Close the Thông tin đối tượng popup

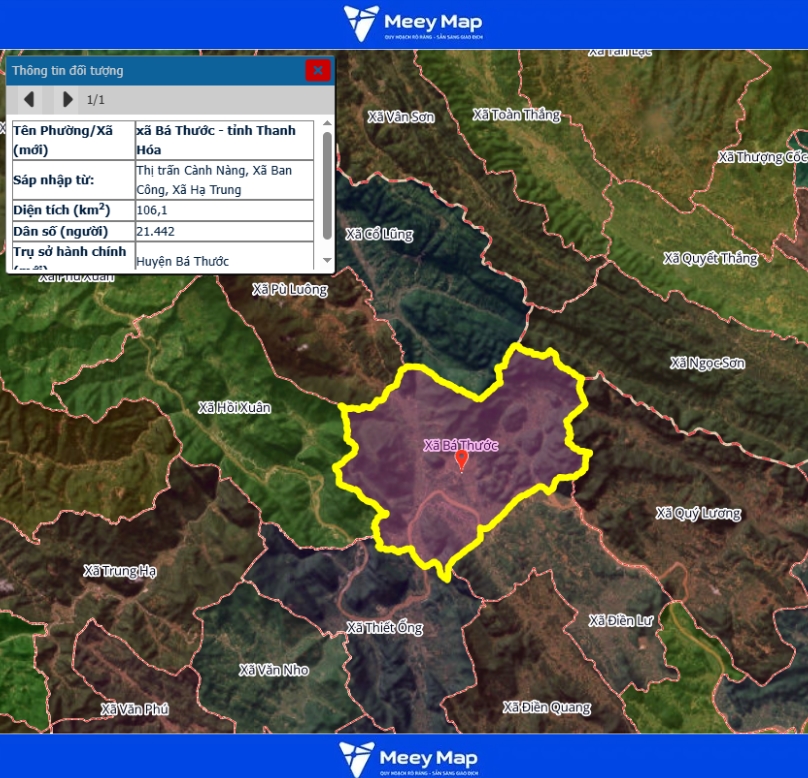[x=317, y=70]
